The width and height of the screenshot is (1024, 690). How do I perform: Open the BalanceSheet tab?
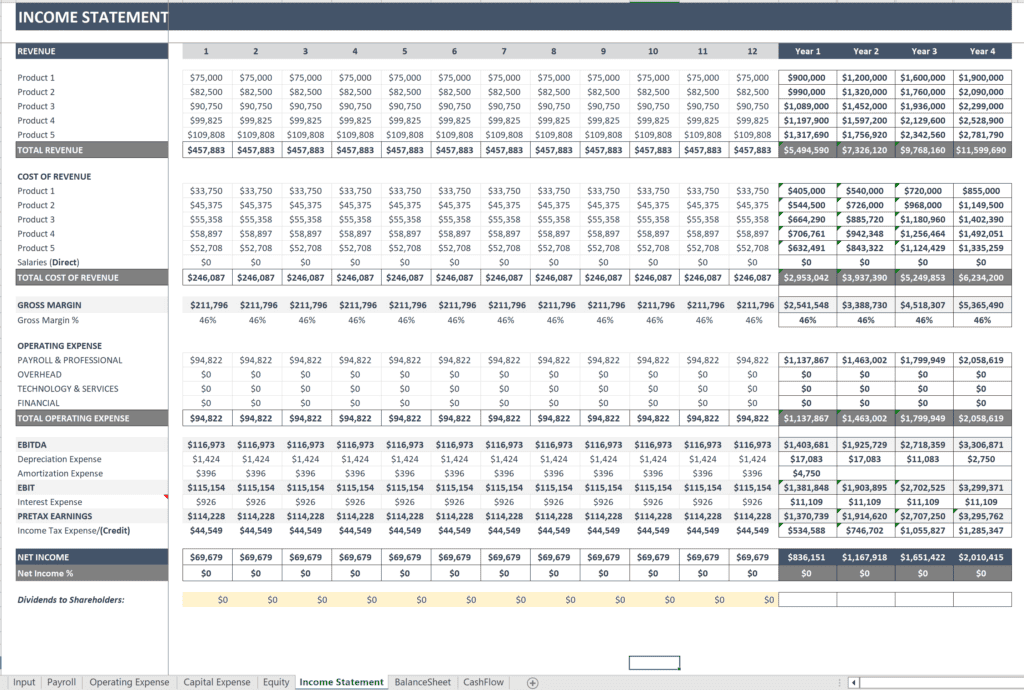pos(423,682)
